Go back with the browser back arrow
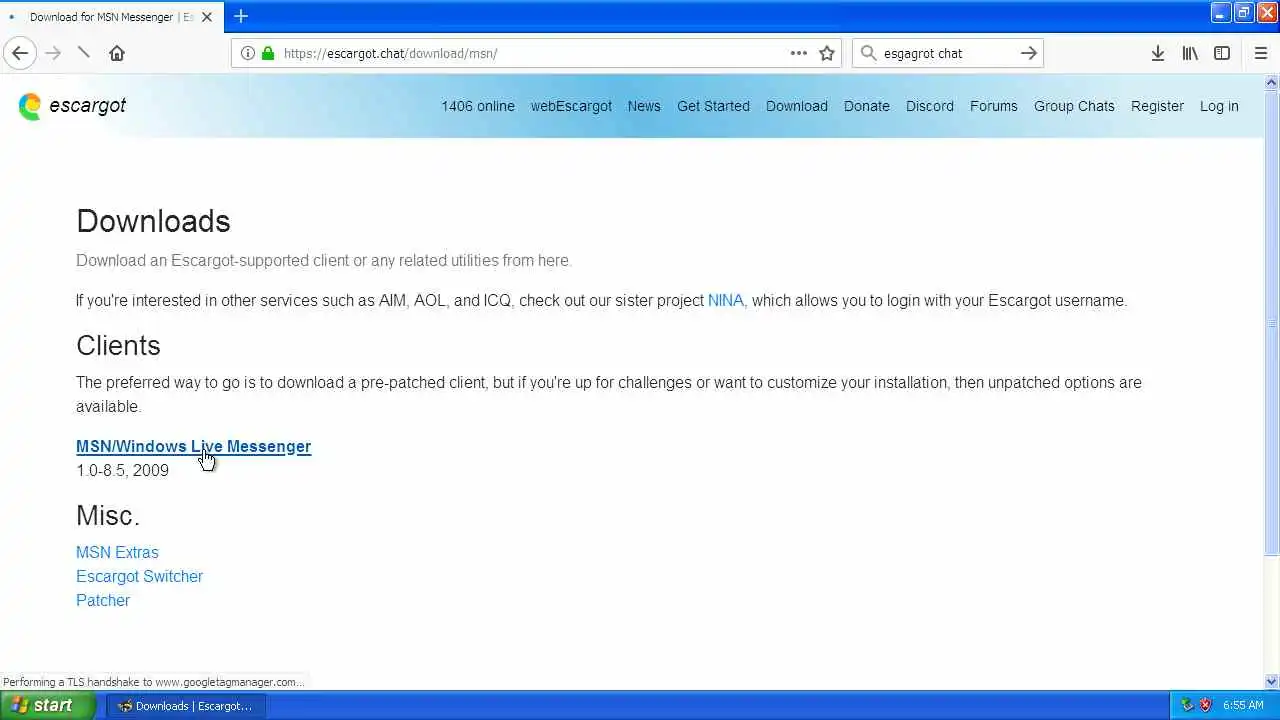 [20, 53]
